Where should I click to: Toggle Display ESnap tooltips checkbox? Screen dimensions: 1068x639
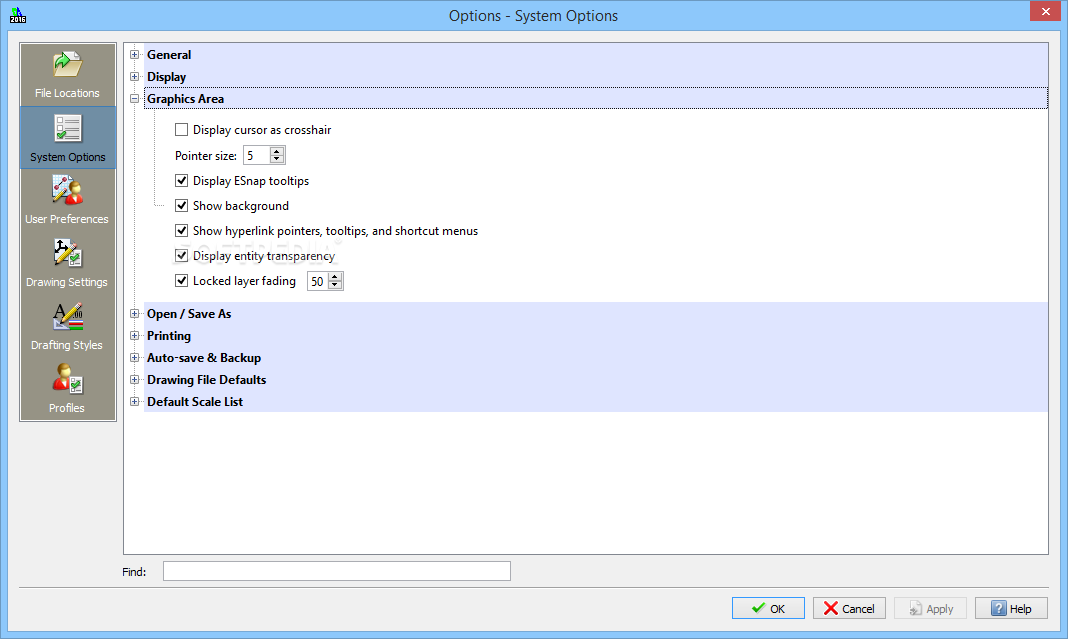click(x=181, y=181)
